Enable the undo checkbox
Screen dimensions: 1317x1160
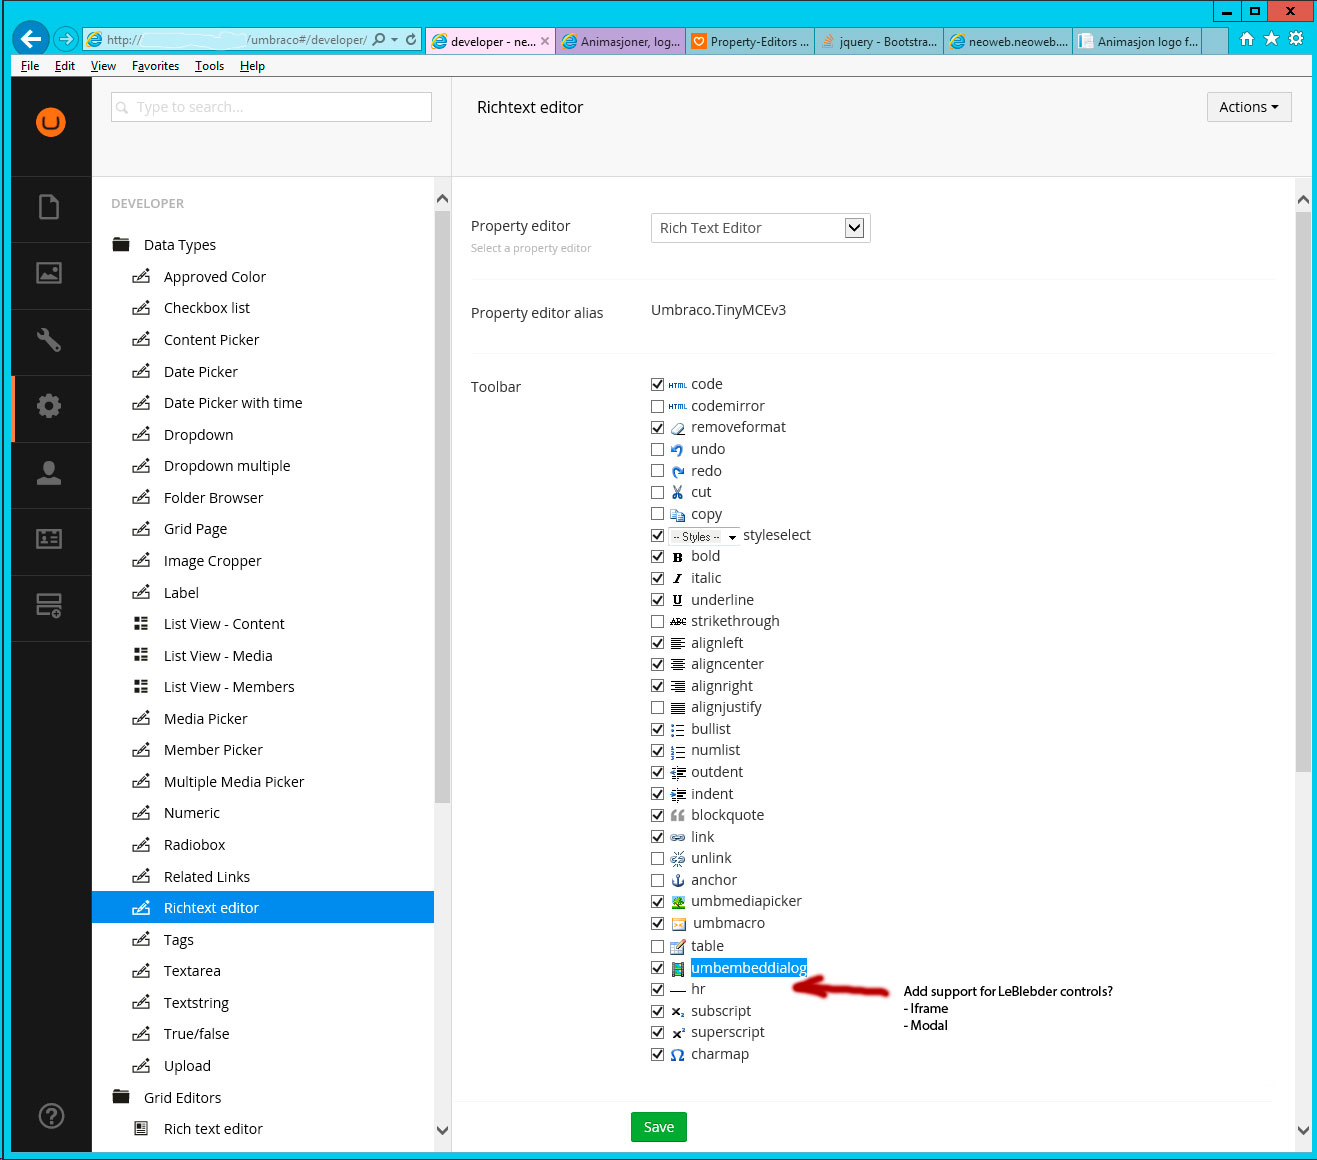coord(657,449)
